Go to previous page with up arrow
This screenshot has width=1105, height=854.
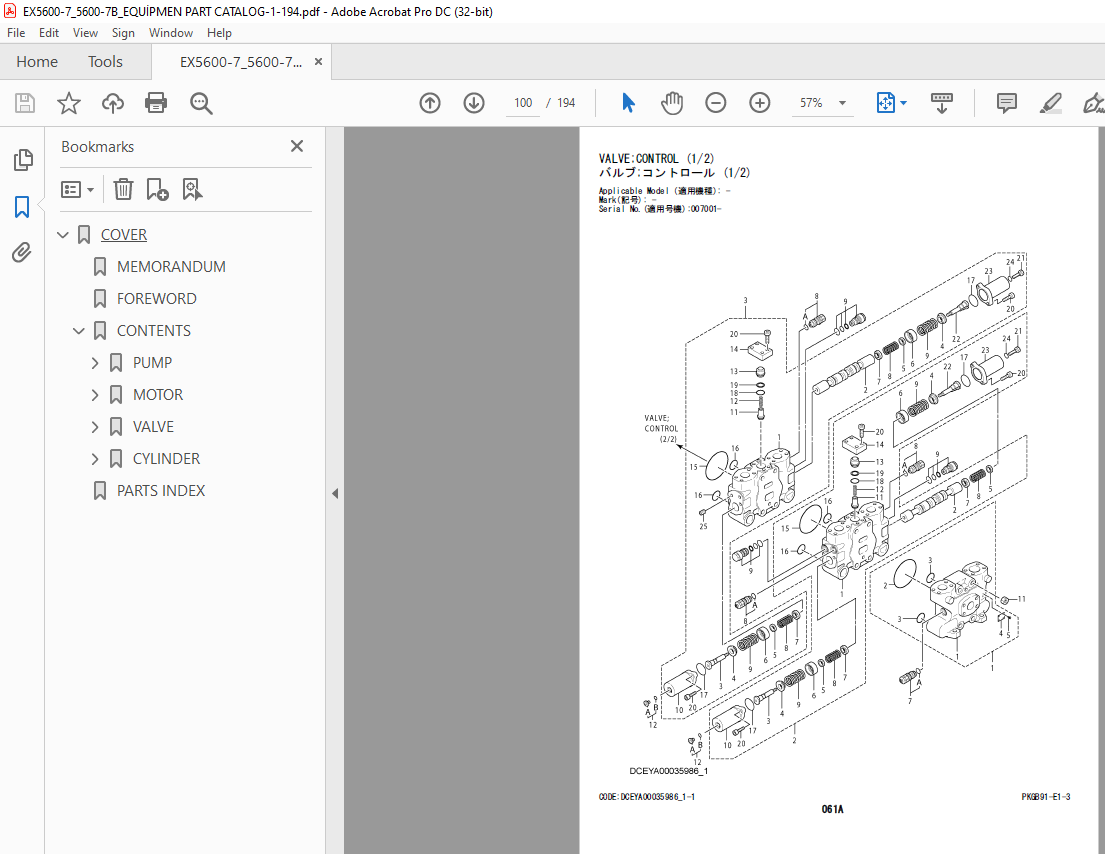pyautogui.click(x=430, y=103)
